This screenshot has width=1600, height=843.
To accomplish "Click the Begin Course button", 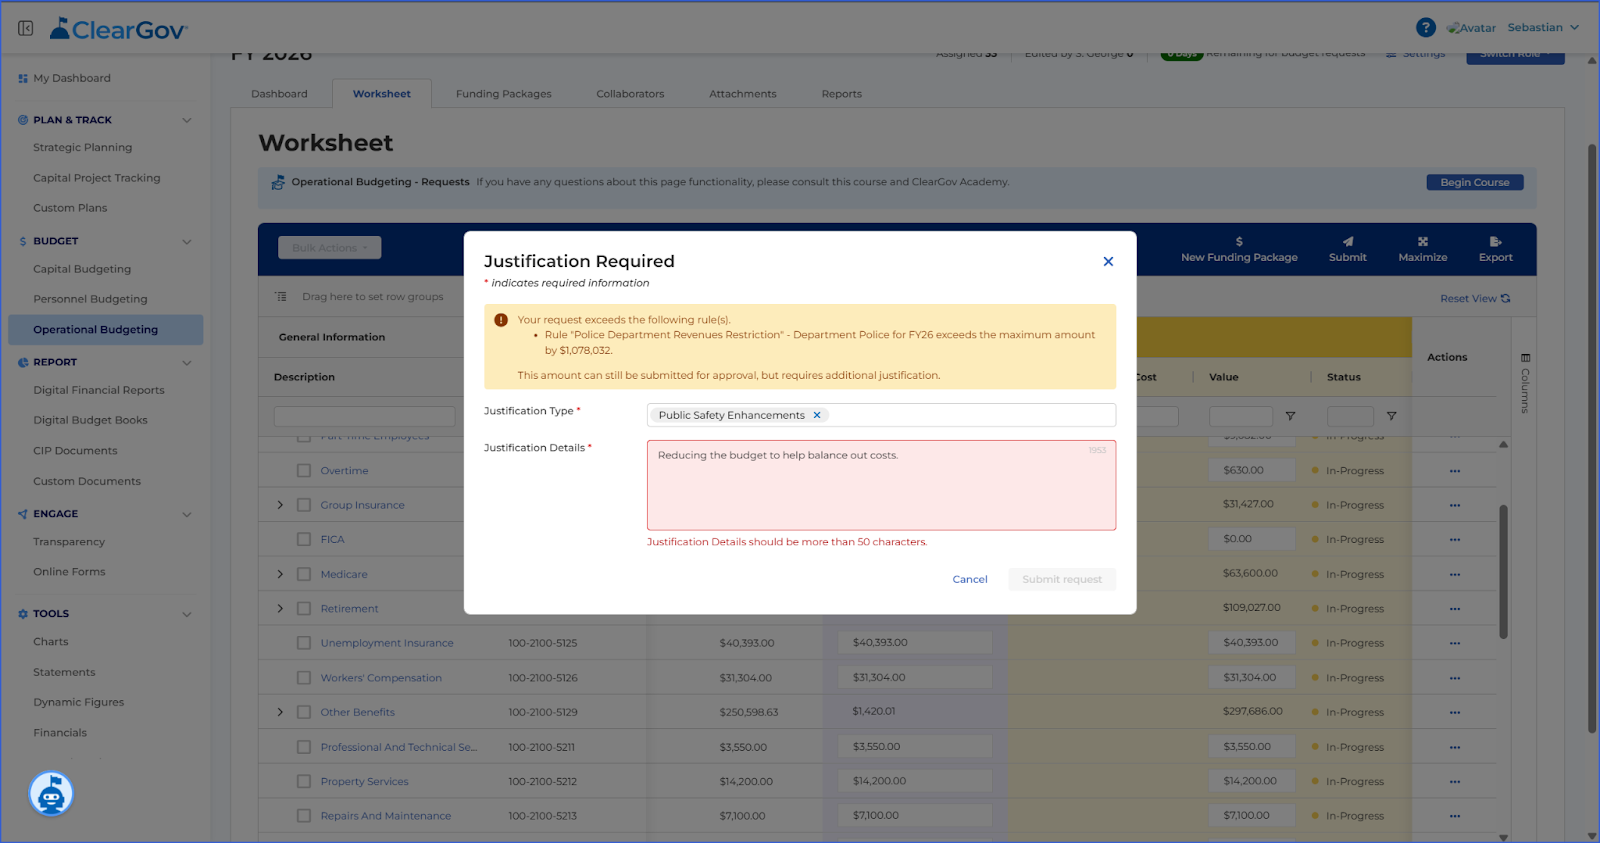I will coord(1475,183).
